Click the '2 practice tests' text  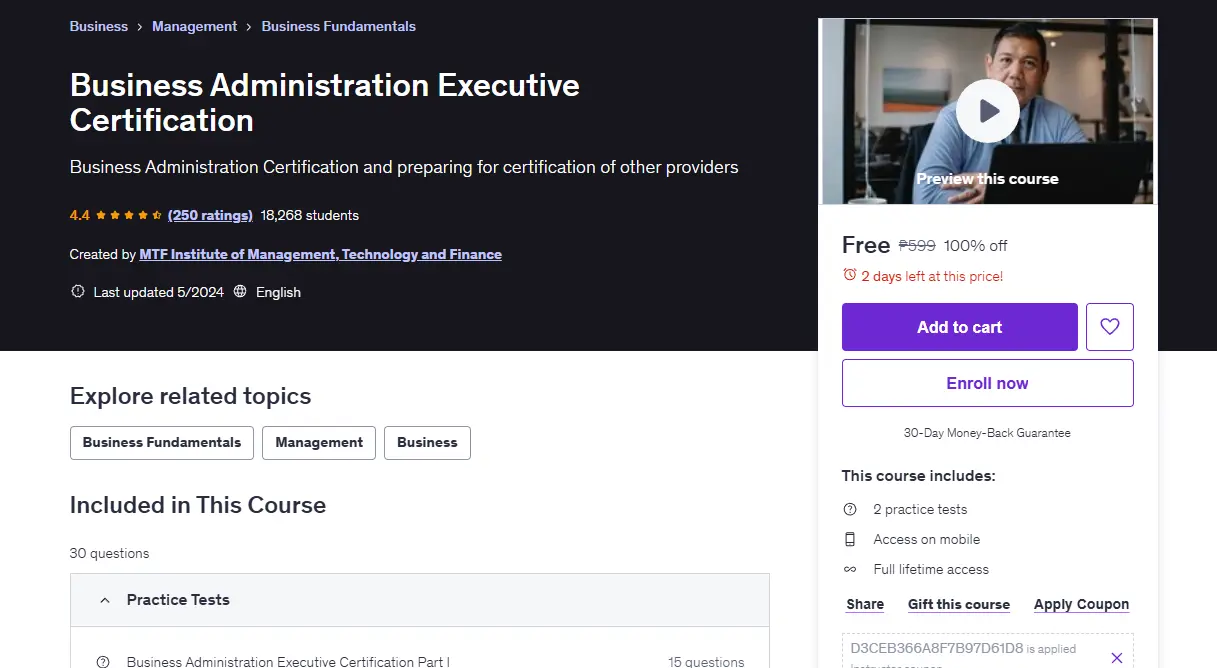point(920,509)
